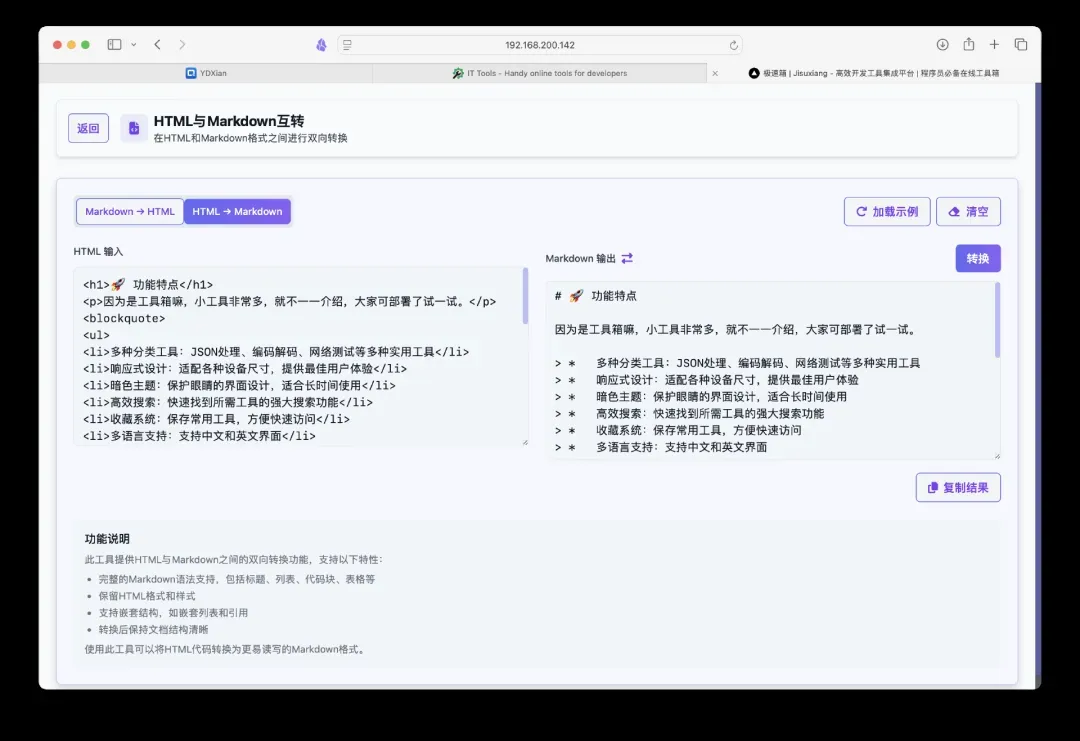Screen dimensions: 1080x741
Task: Click the swap icon beside Markdown 输出
Action: click(x=627, y=259)
